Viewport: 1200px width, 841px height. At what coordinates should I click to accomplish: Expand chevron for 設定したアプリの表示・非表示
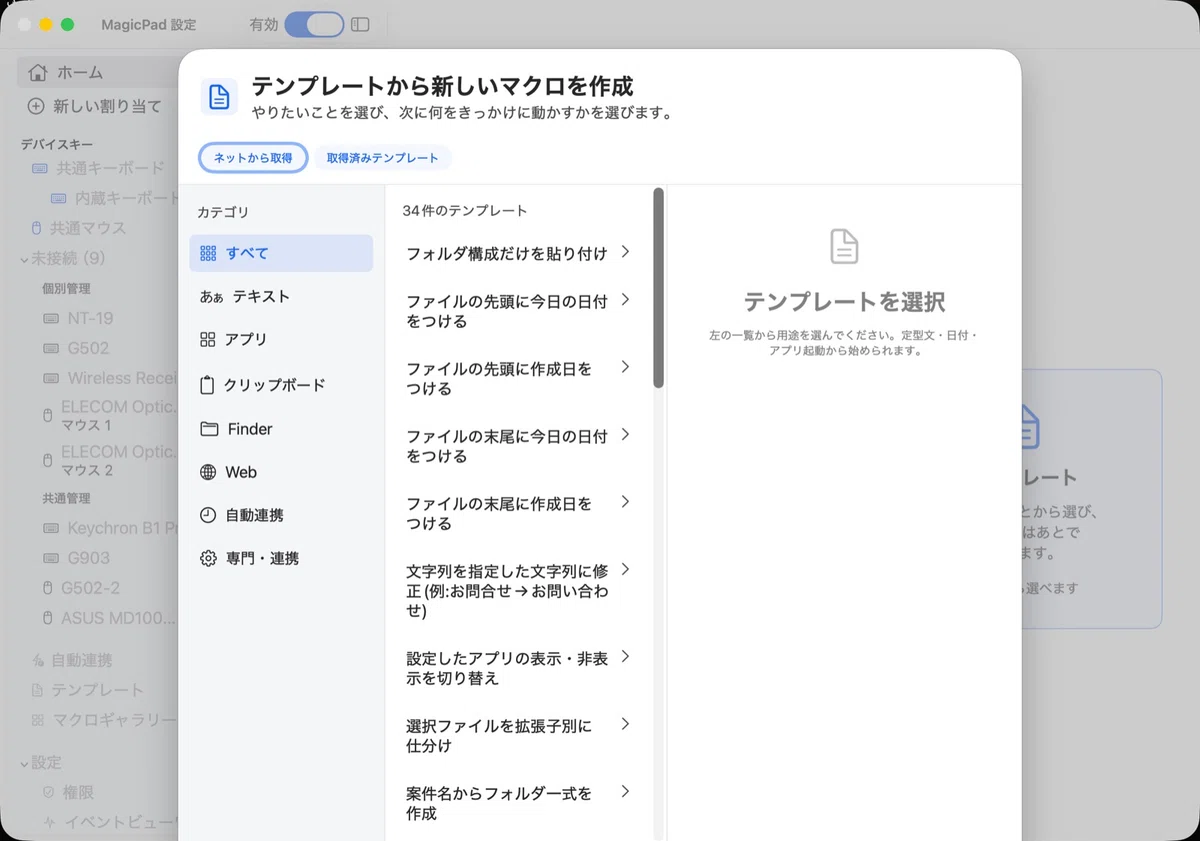click(625, 656)
